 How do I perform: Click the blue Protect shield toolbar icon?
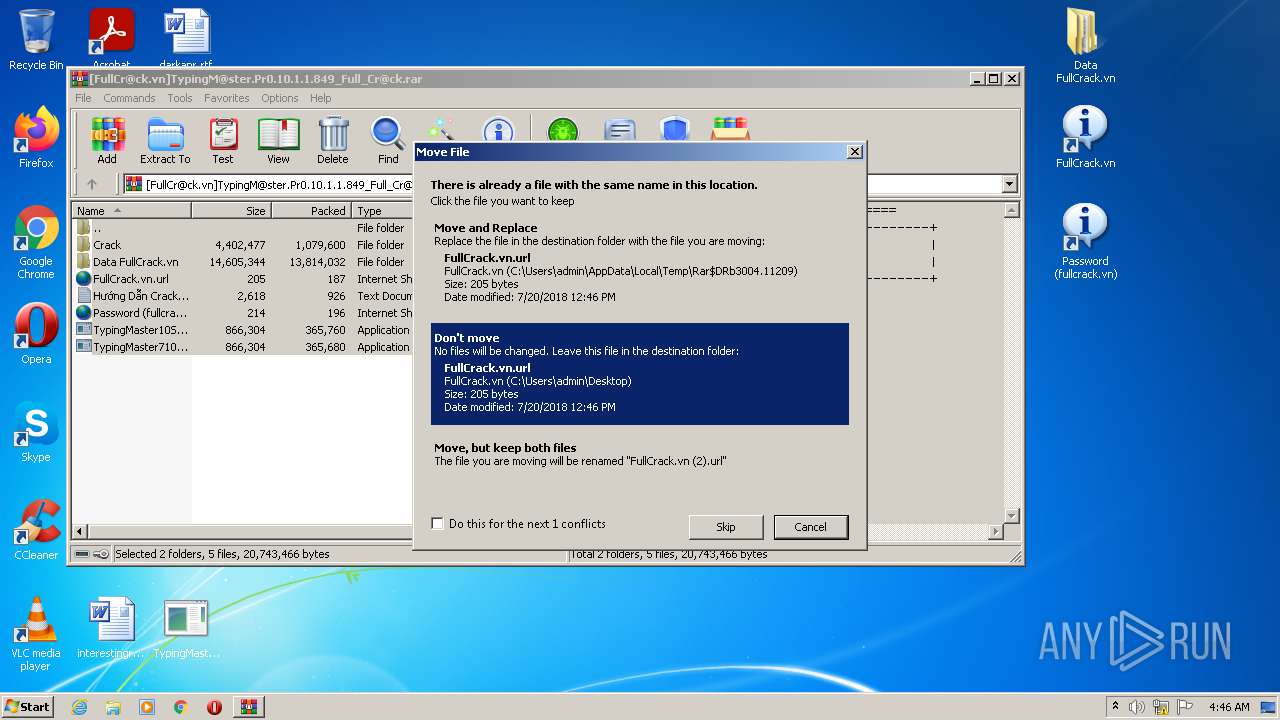click(x=675, y=131)
